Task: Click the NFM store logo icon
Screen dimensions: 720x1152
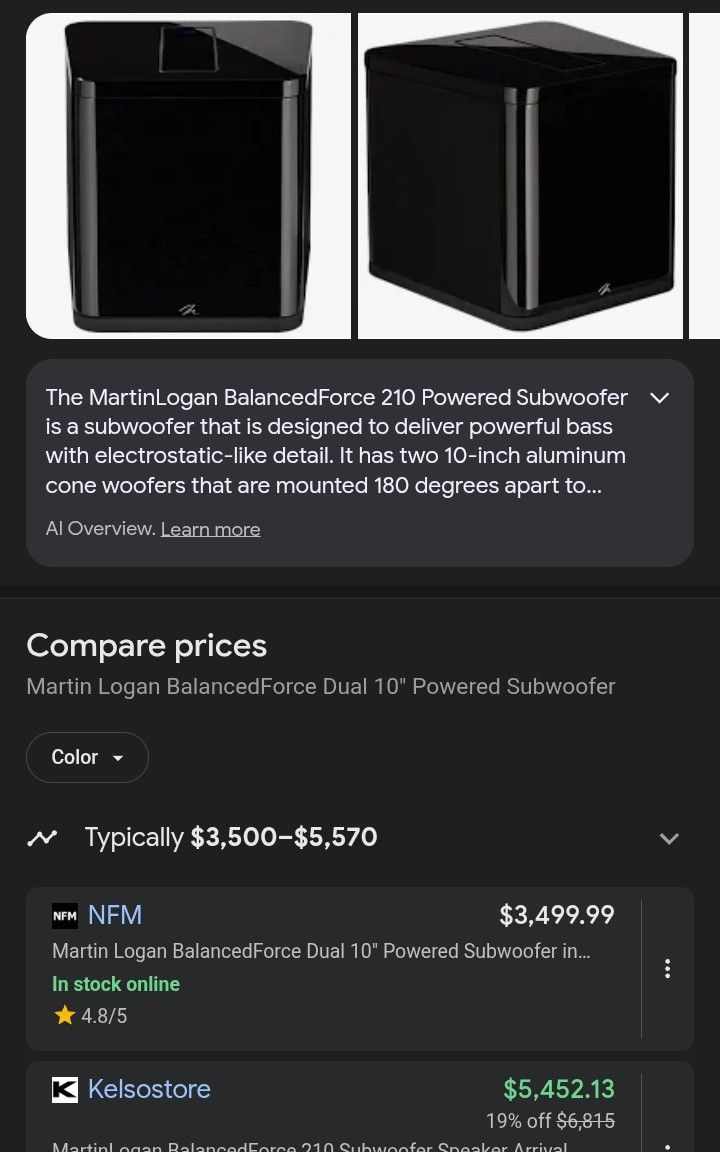Action: click(65, 915)
